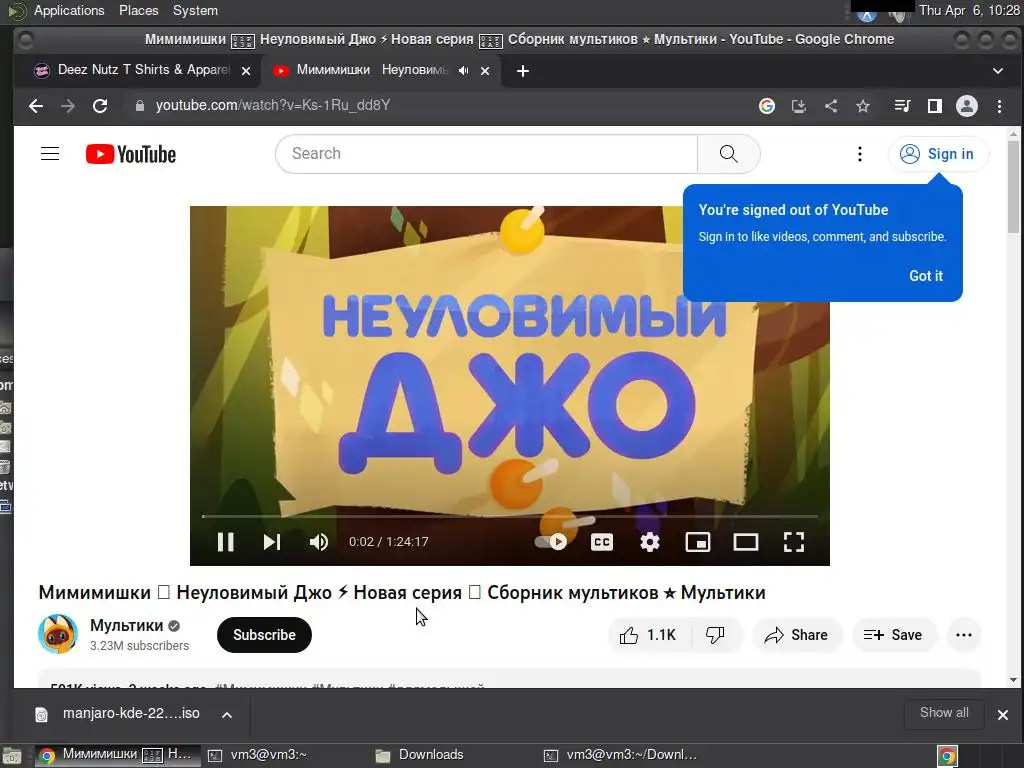Open the Мультики channel avatar
This screenshot has height=768, width=1024.
(58, 634)
